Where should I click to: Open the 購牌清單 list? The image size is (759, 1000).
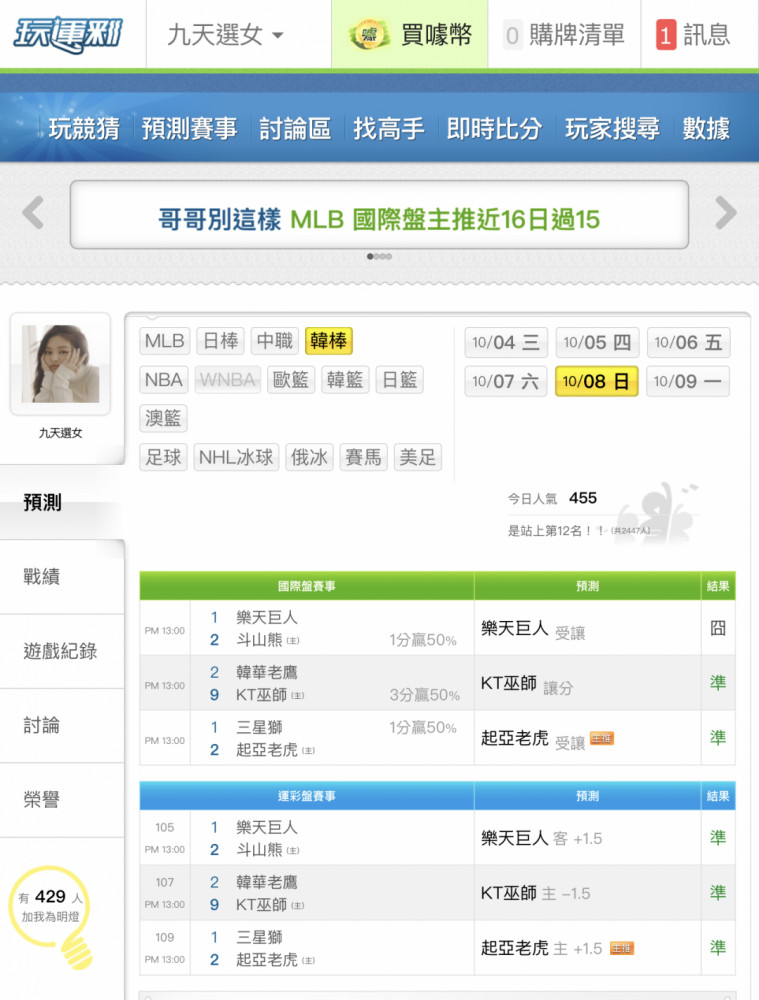564,34
